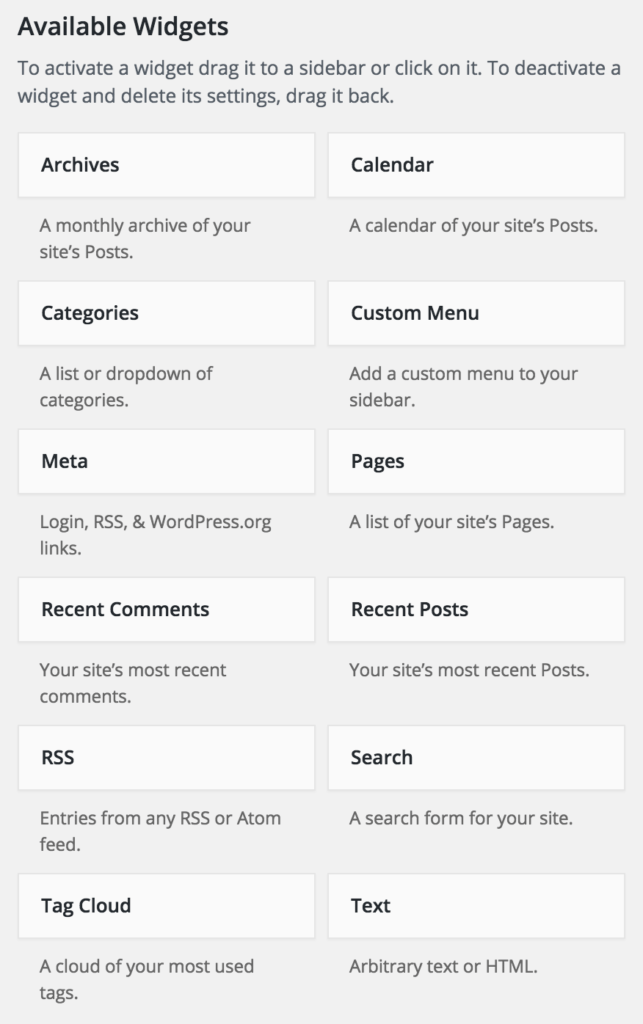Screen dimensions: 643x1024
Task: Activate the Text widget
Action: click(x=476, y=906)
